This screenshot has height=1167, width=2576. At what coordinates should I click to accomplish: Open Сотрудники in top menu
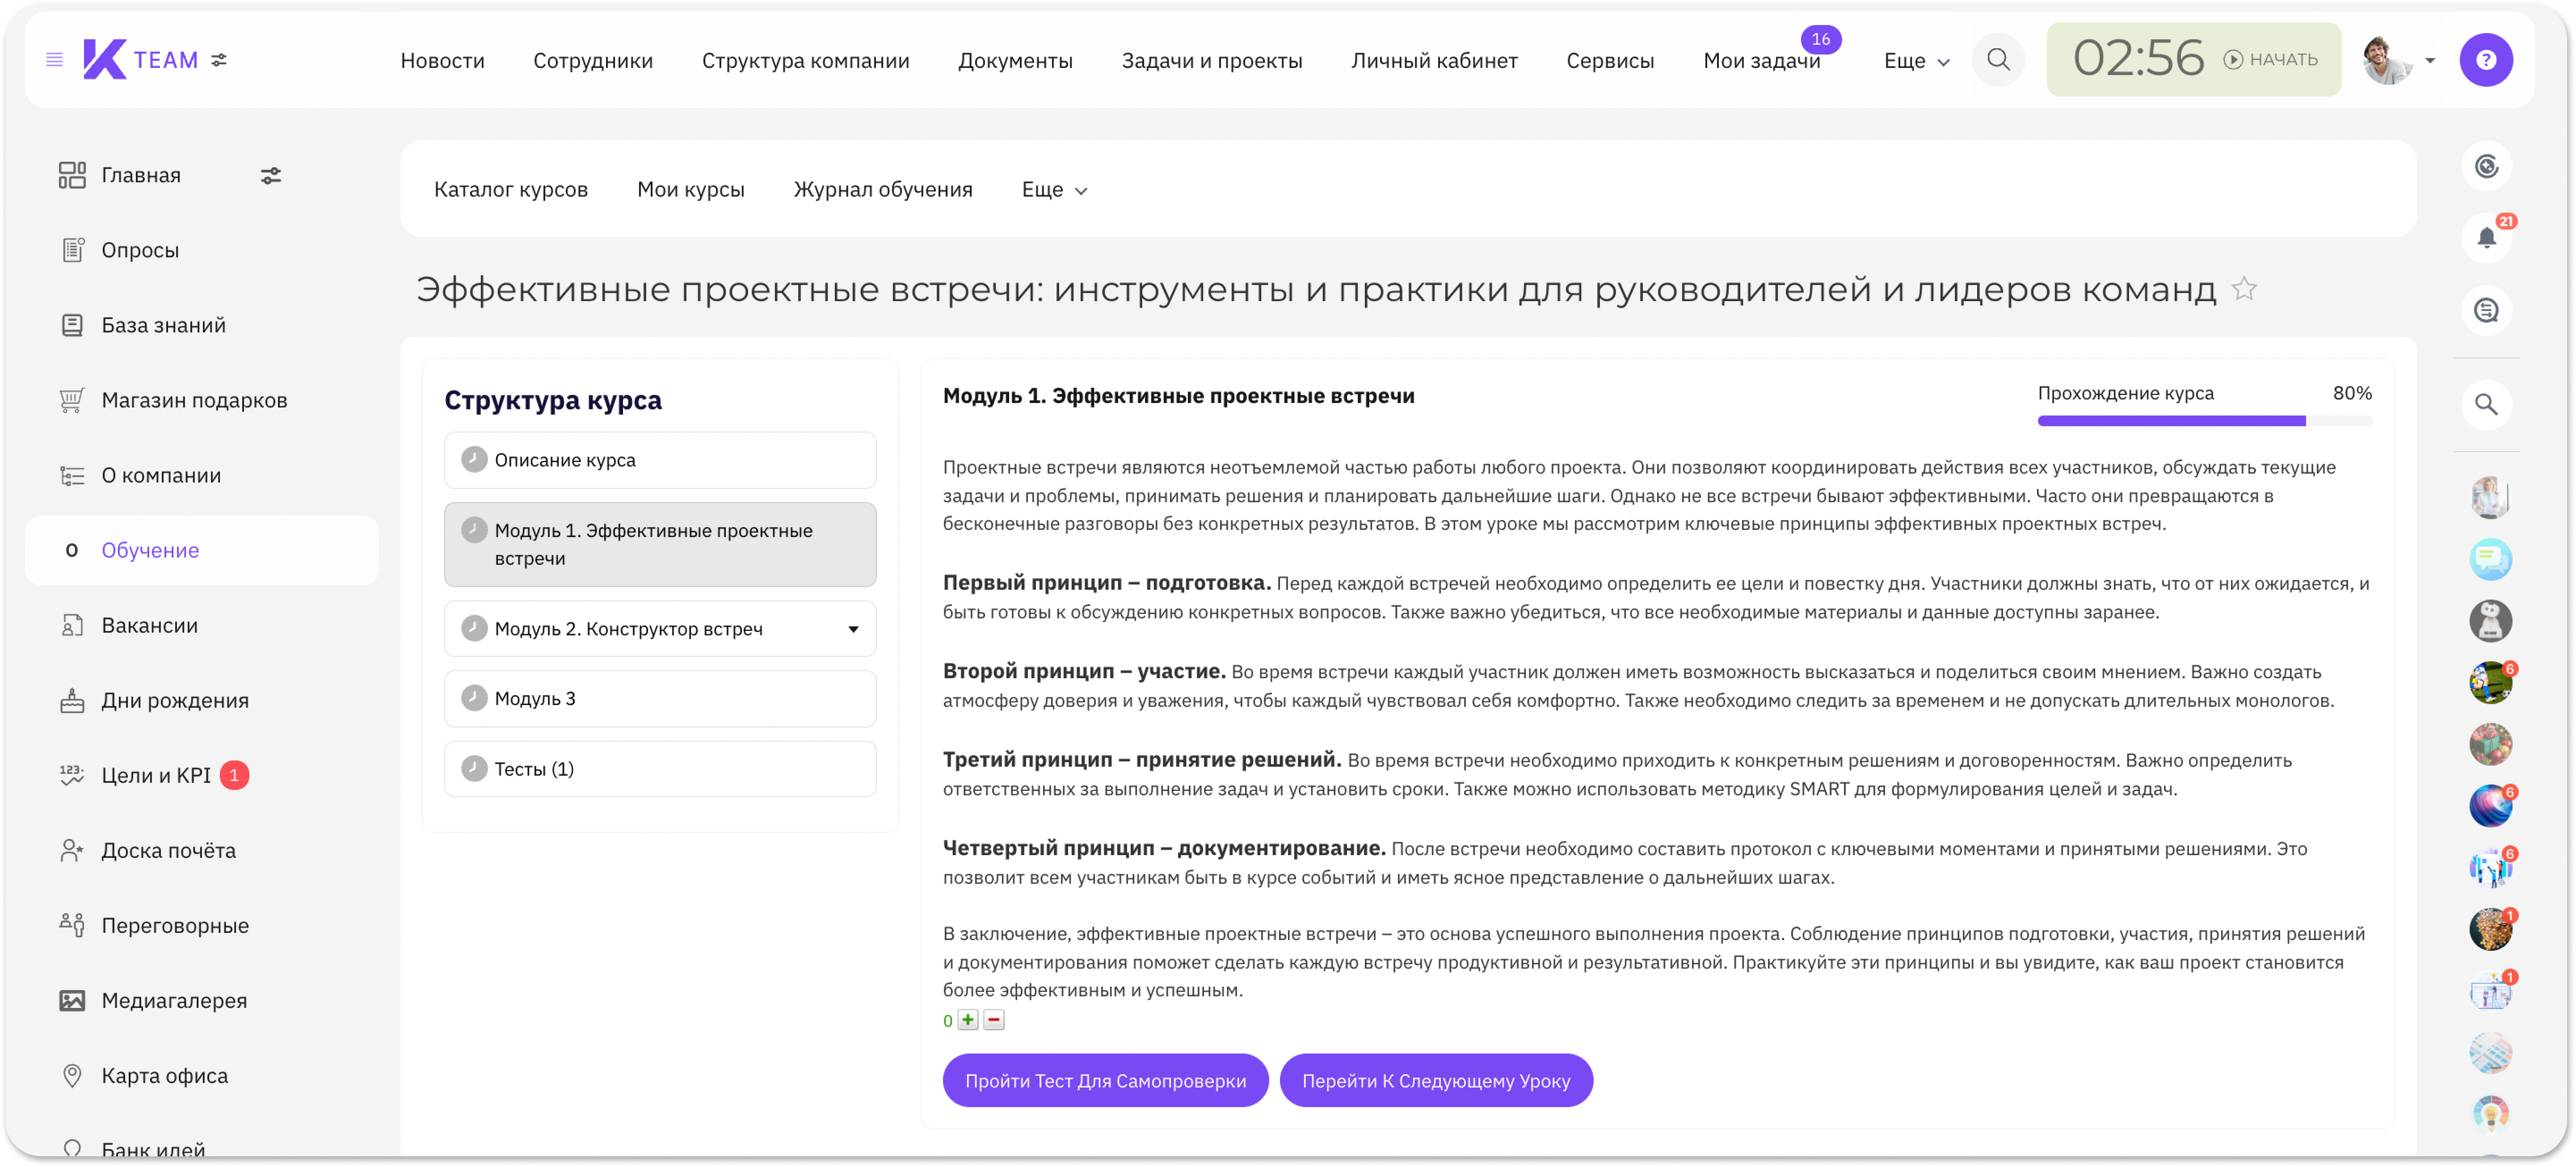point(593,61)
